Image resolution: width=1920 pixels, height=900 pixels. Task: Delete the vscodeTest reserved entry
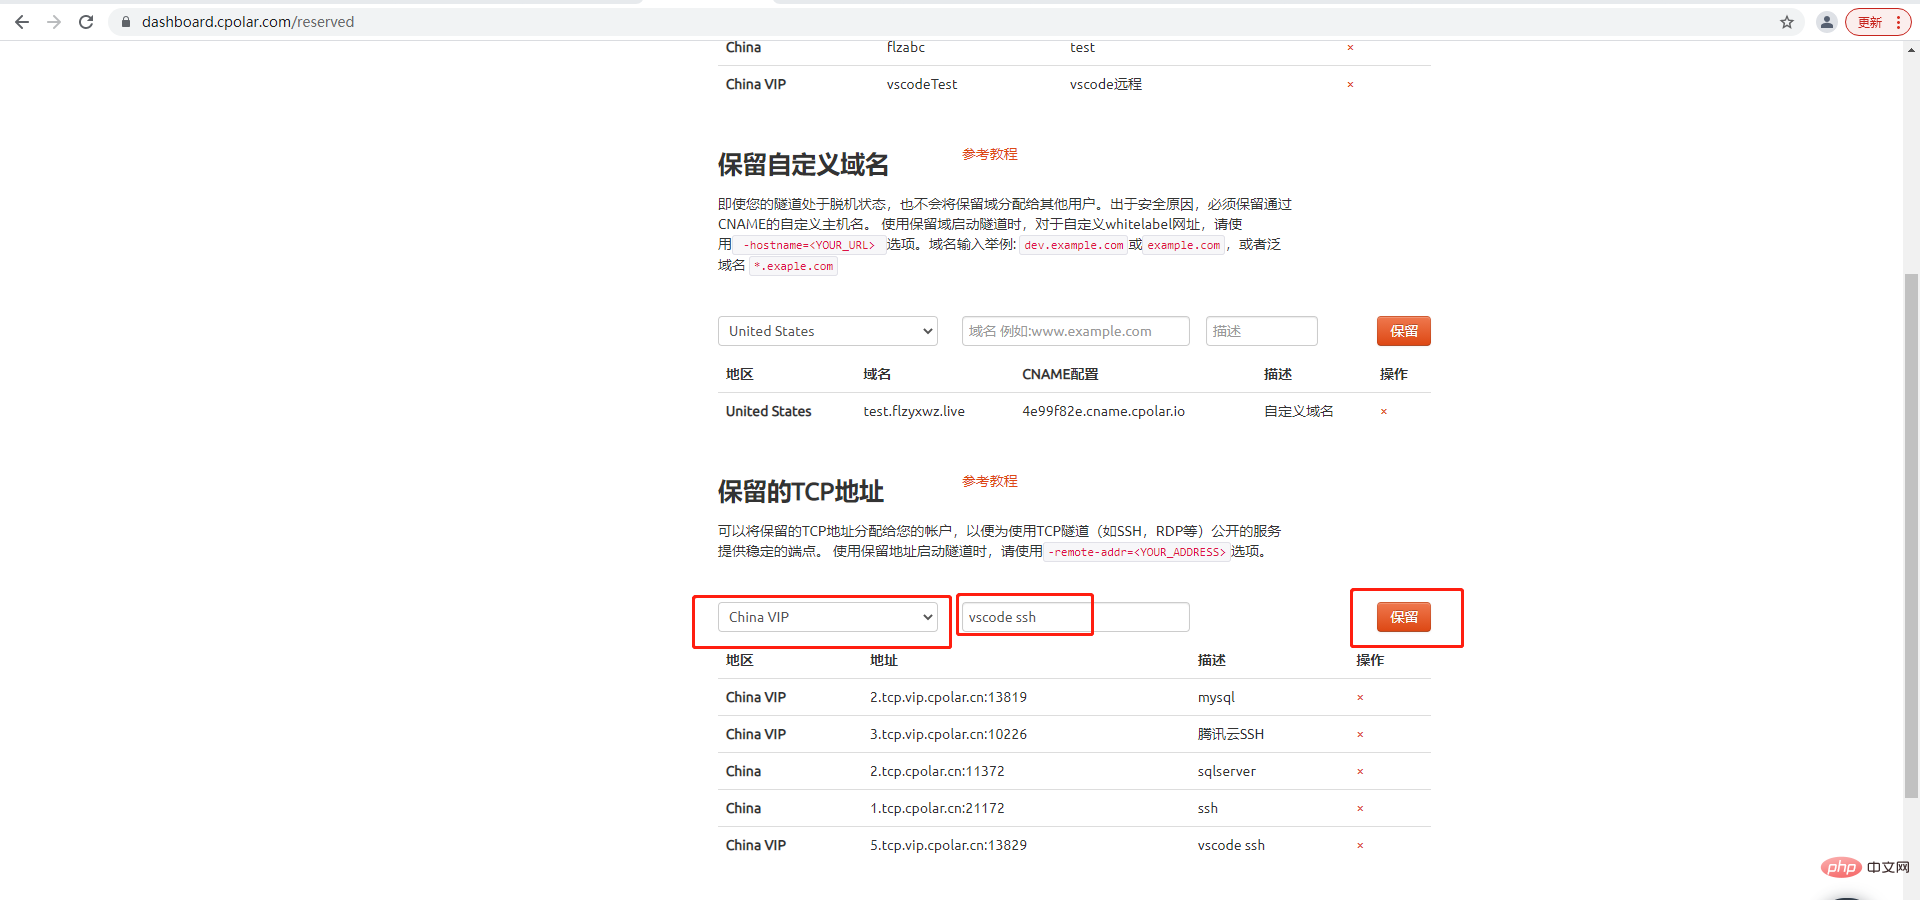1350,85
